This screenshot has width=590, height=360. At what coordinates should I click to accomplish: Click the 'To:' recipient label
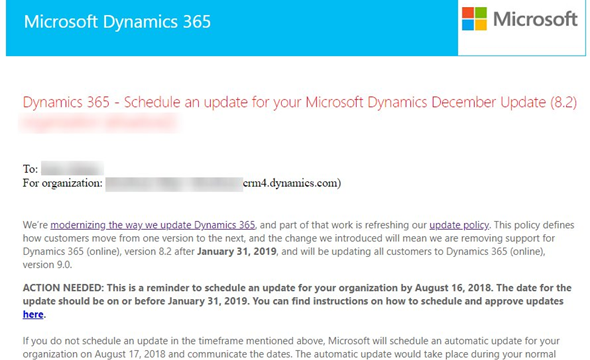pyautogui.click(x=30, y=169)
